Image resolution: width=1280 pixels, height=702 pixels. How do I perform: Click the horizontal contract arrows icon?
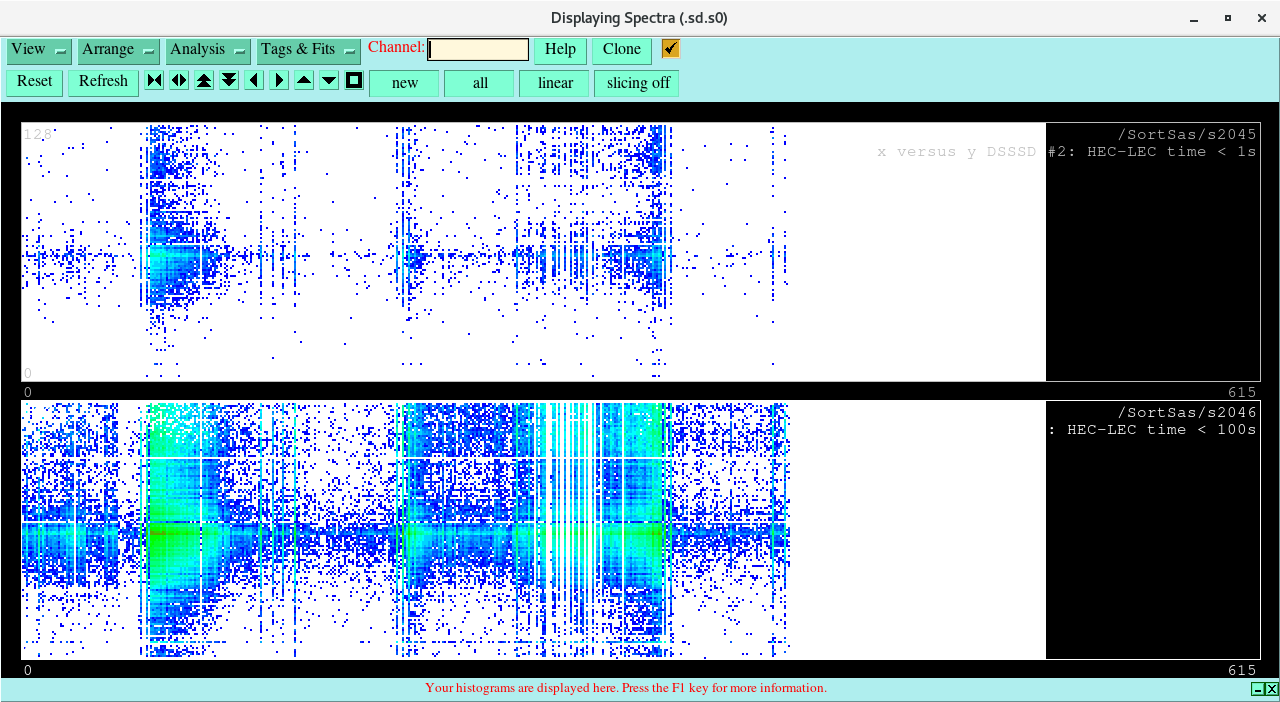click(x=154, y=81)
